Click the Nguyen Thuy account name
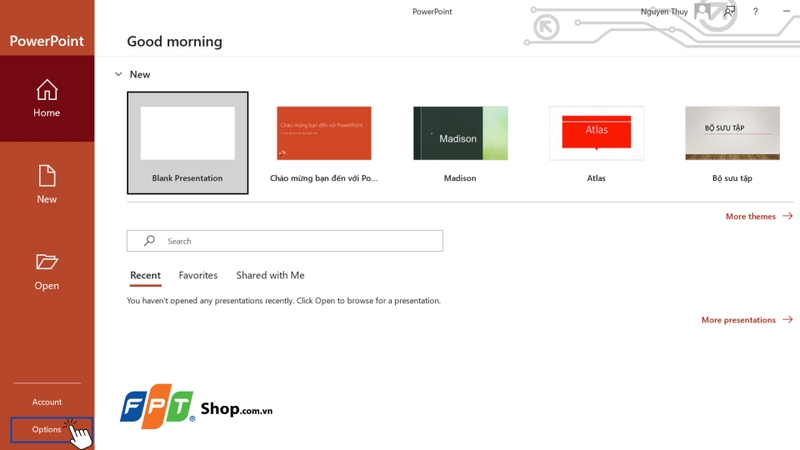Image resolution: width=800 pixels, height=450 pixels. 664,12
